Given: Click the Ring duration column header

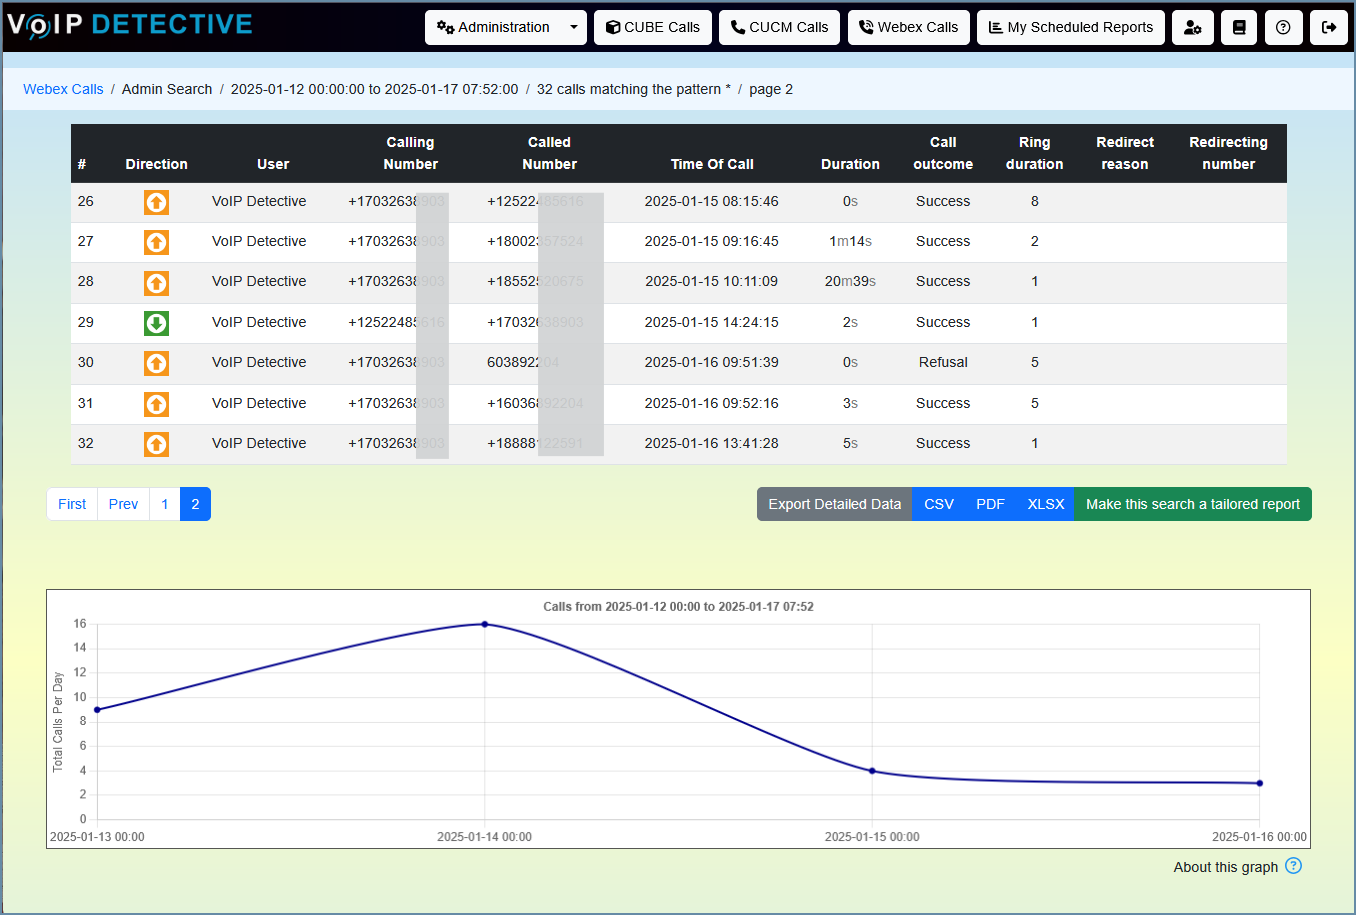Looking at the screenshot, I should pos(1034,153).
